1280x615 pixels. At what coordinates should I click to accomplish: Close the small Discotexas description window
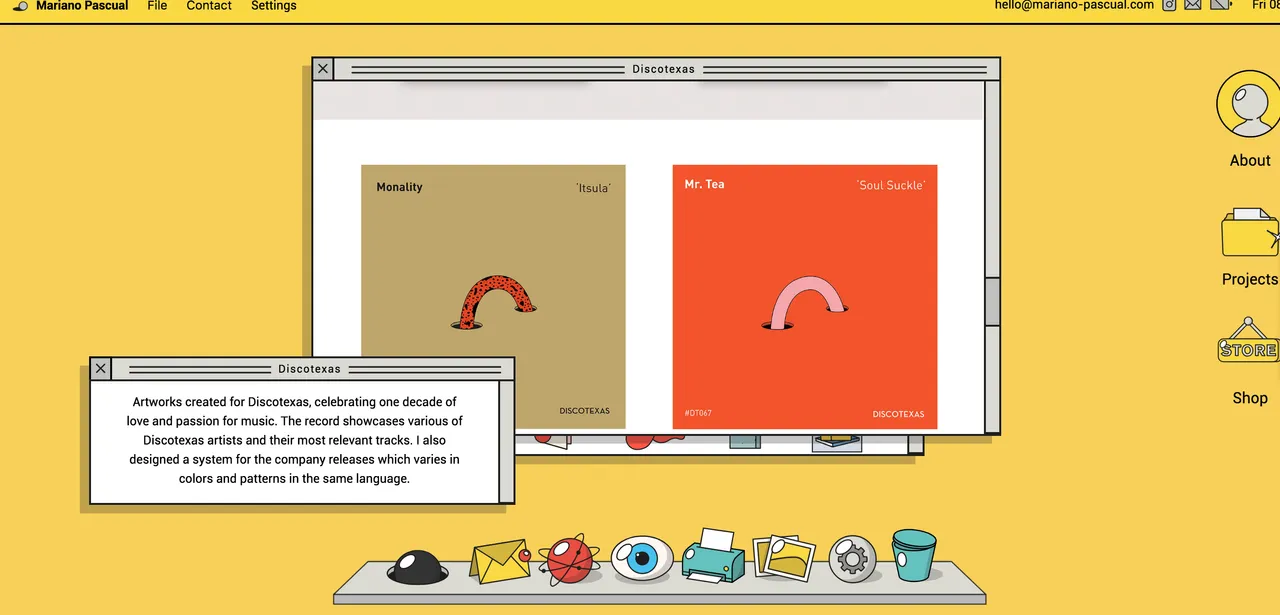coord(100,369)
